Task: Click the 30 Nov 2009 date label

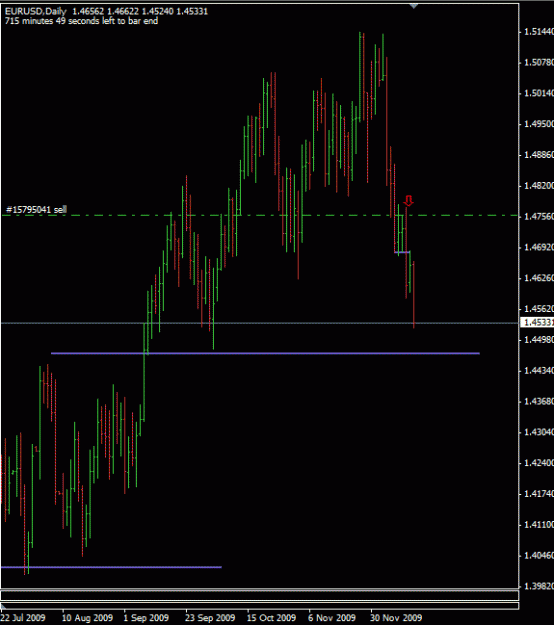Action: 396,617
